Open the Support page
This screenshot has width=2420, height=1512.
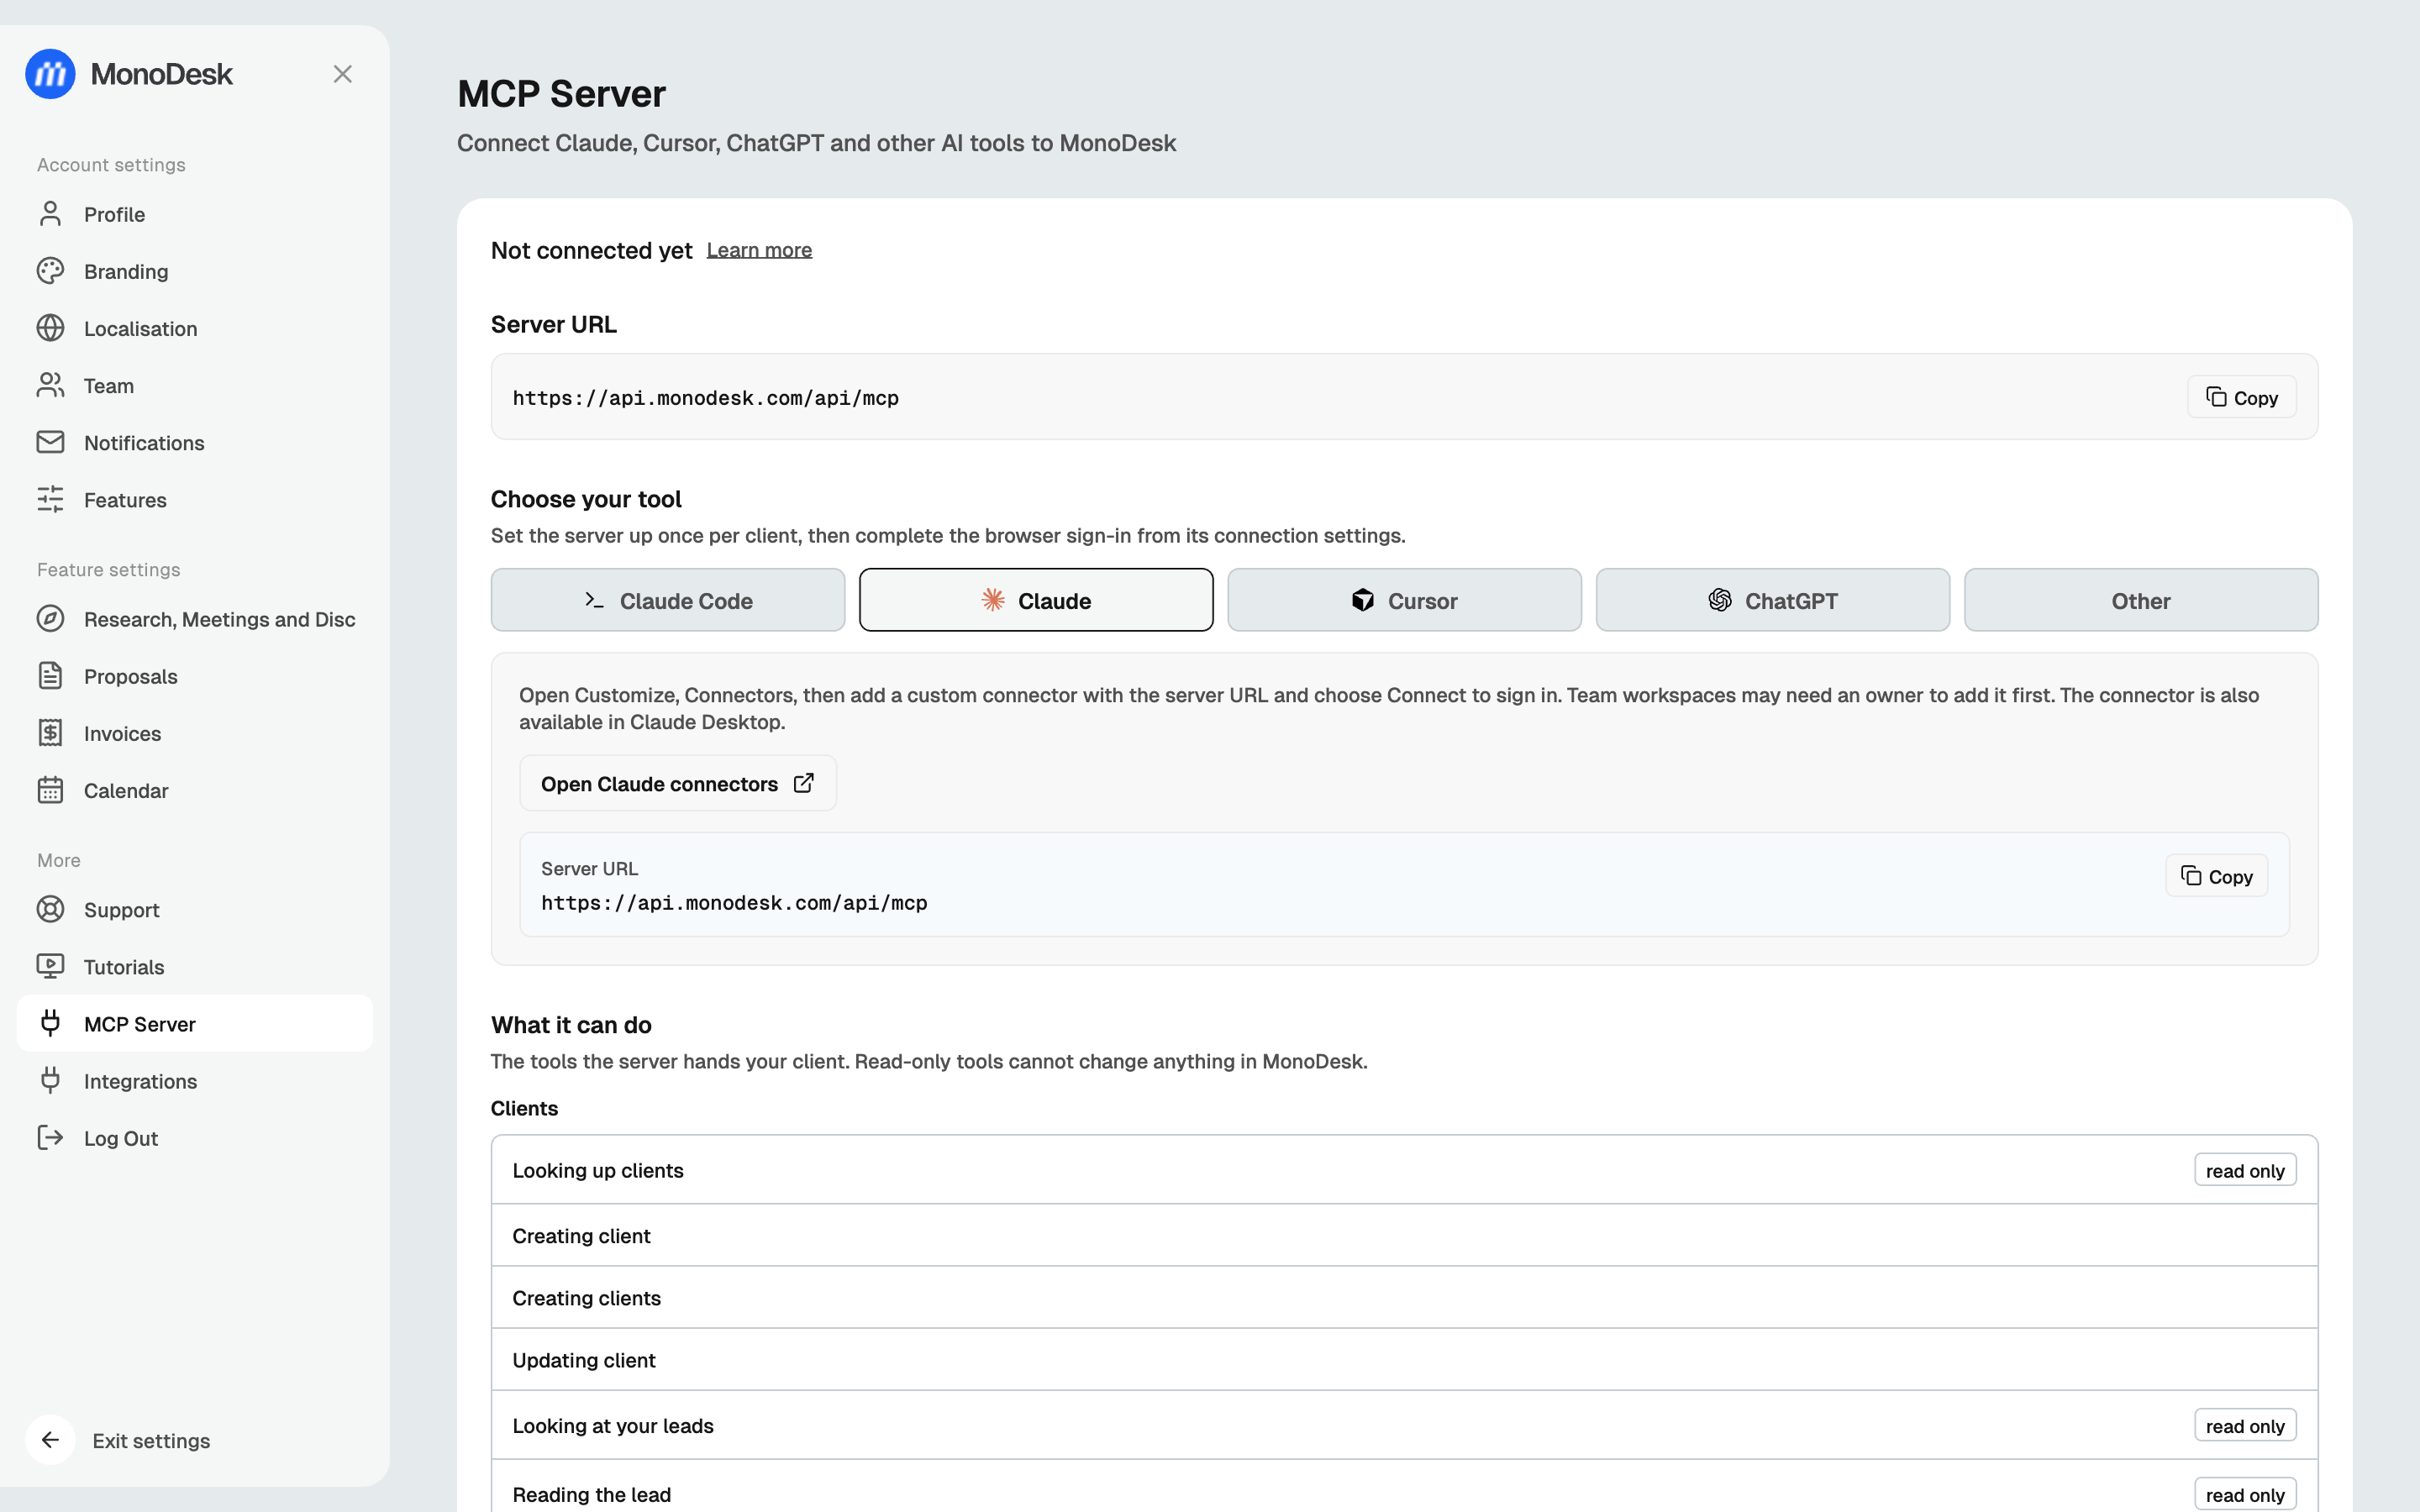coord(195,909)
